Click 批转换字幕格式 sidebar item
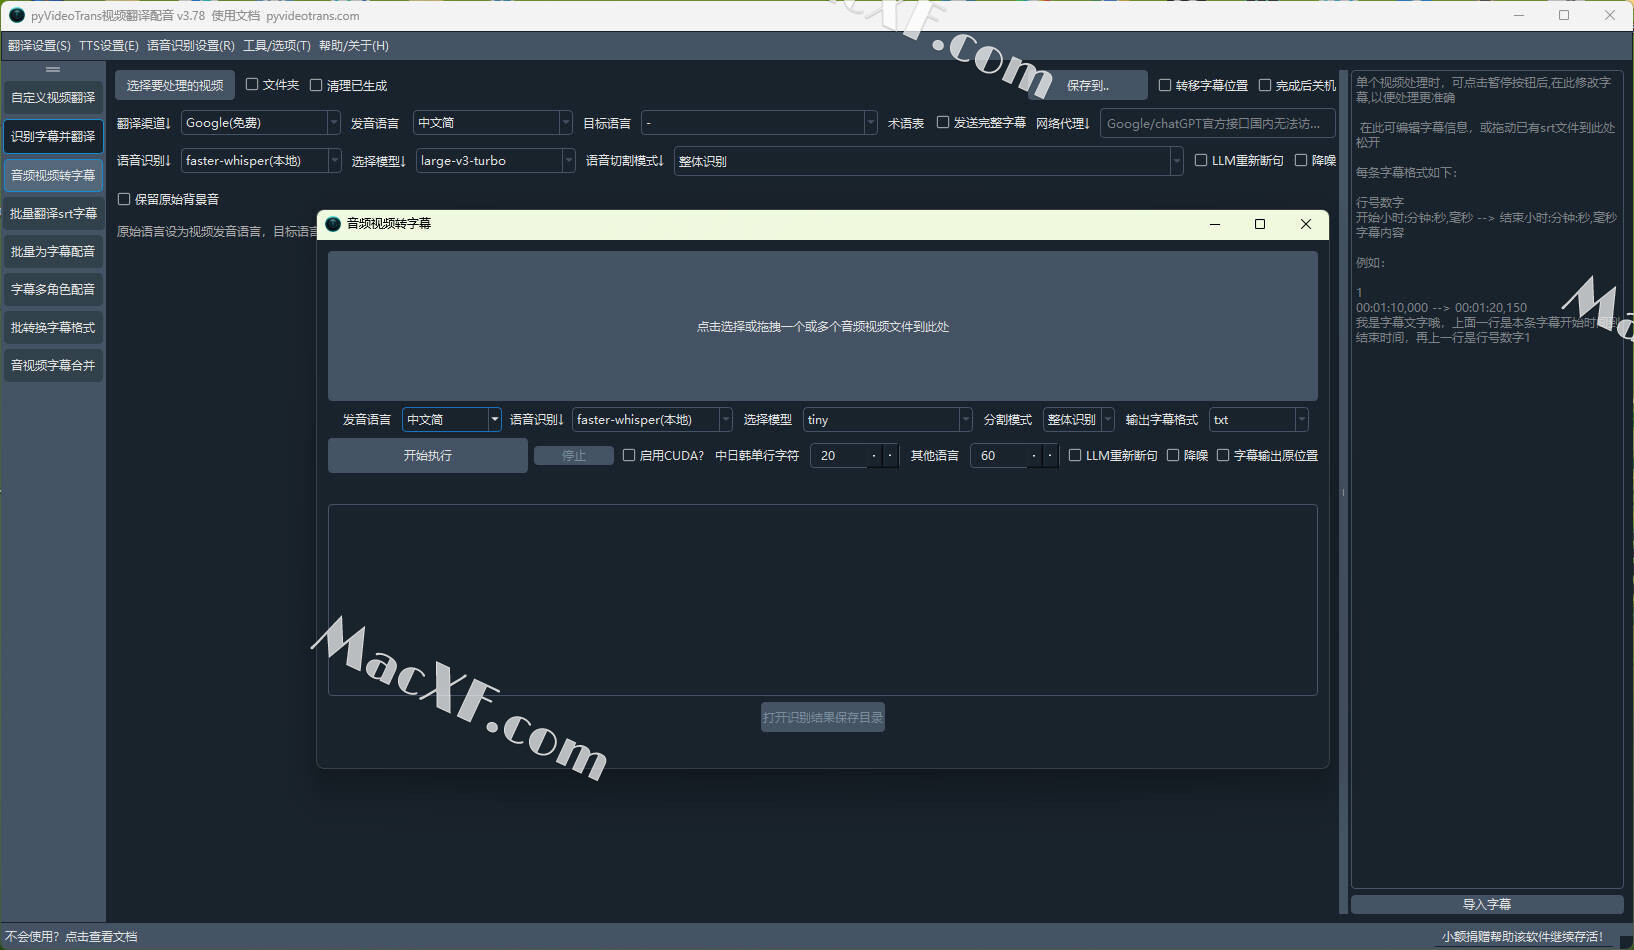Viewport: 1634px width, 950px height. point(53,327)
